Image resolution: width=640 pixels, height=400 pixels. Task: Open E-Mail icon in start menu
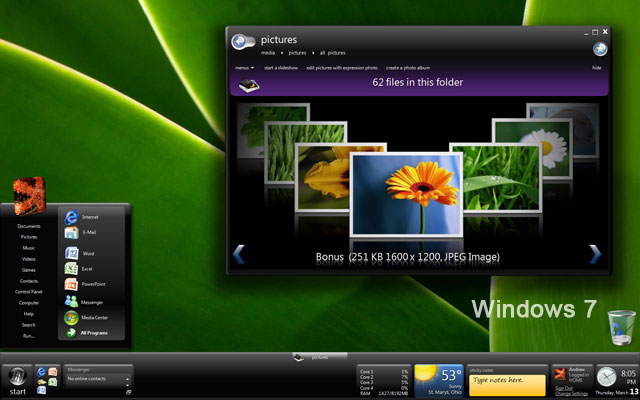[71, 233]
